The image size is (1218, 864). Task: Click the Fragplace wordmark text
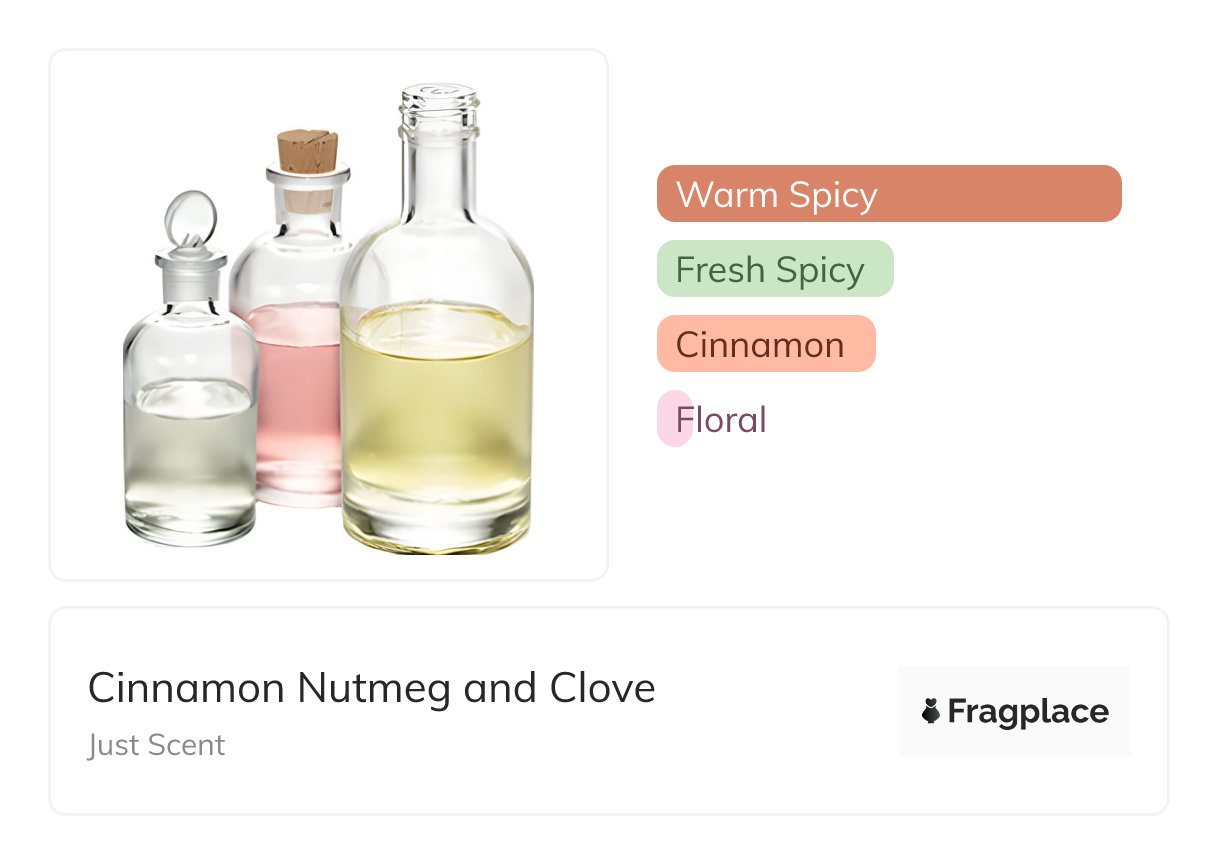1028,712
